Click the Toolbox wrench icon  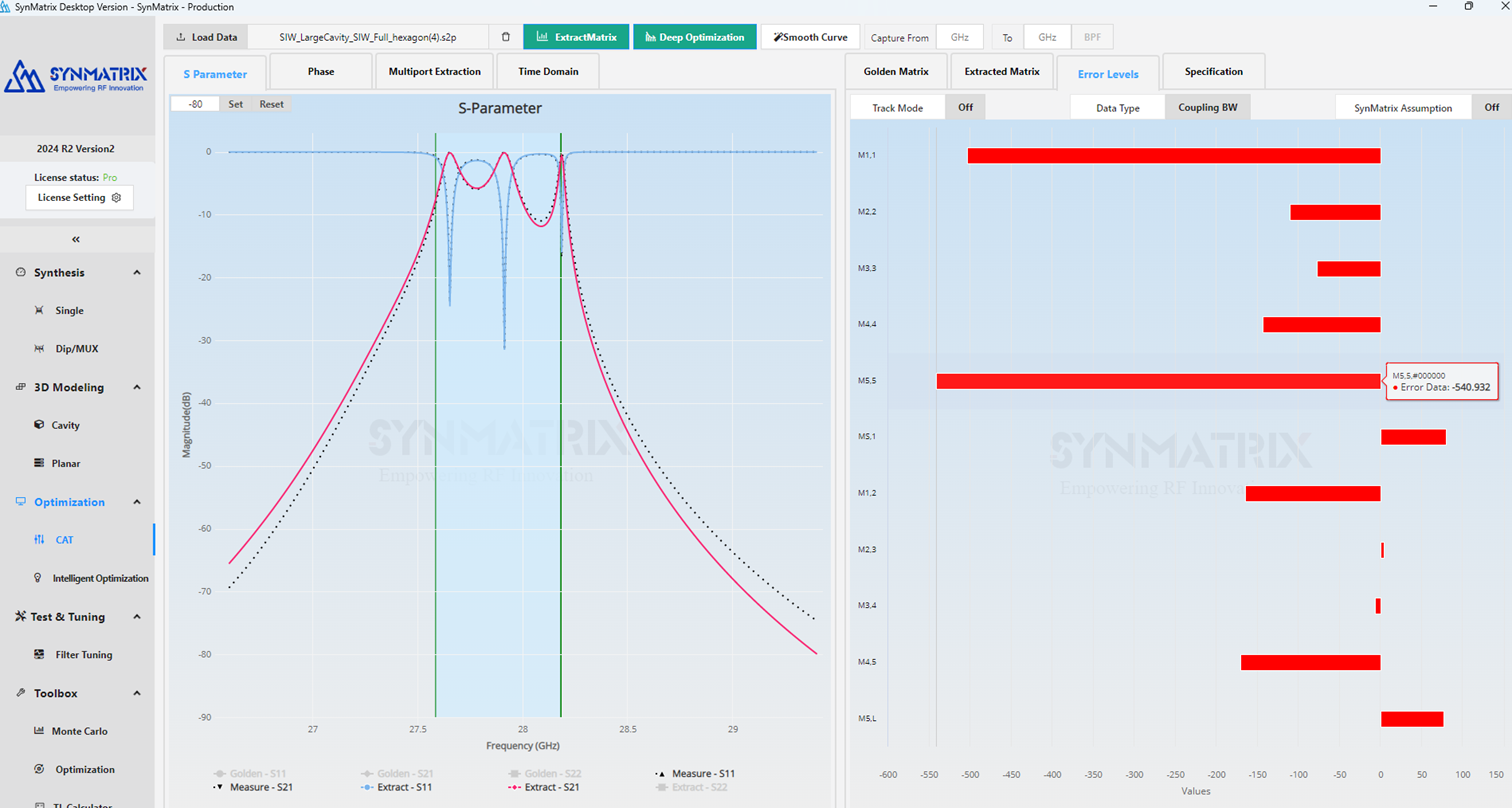pyautogui.click(x=21, y=693)
